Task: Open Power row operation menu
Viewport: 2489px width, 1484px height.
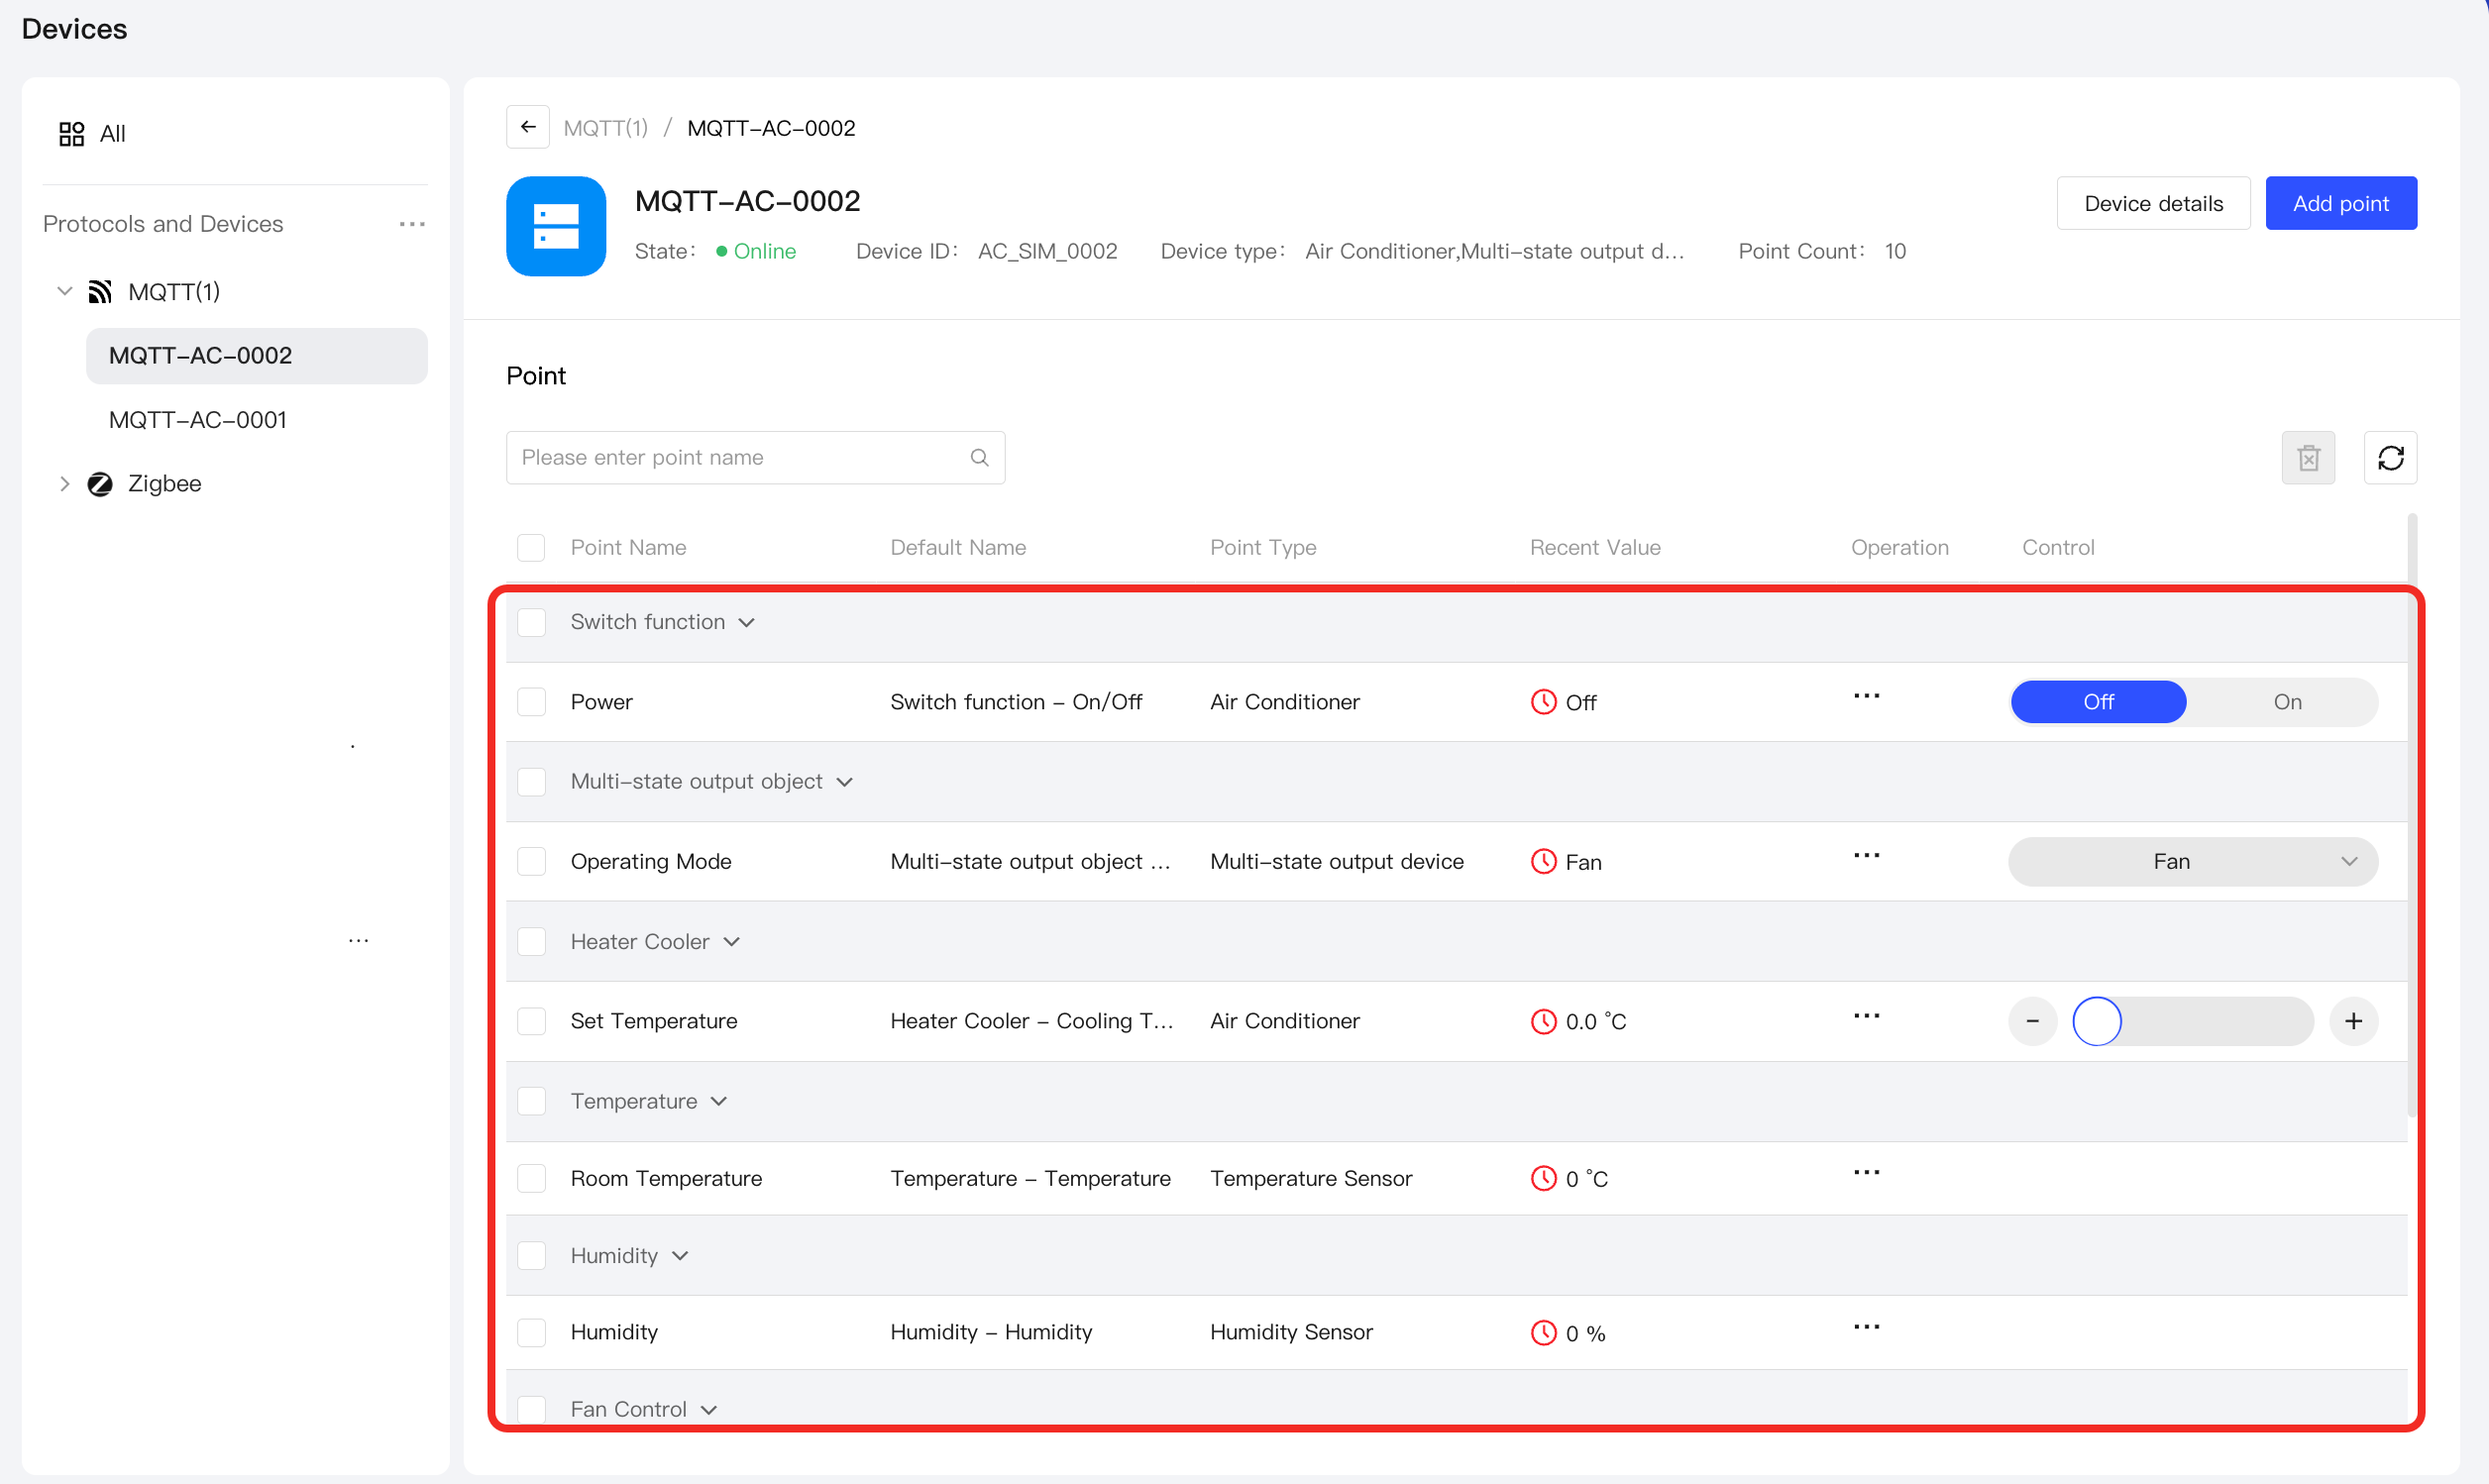Action: tap(1866, 696)
